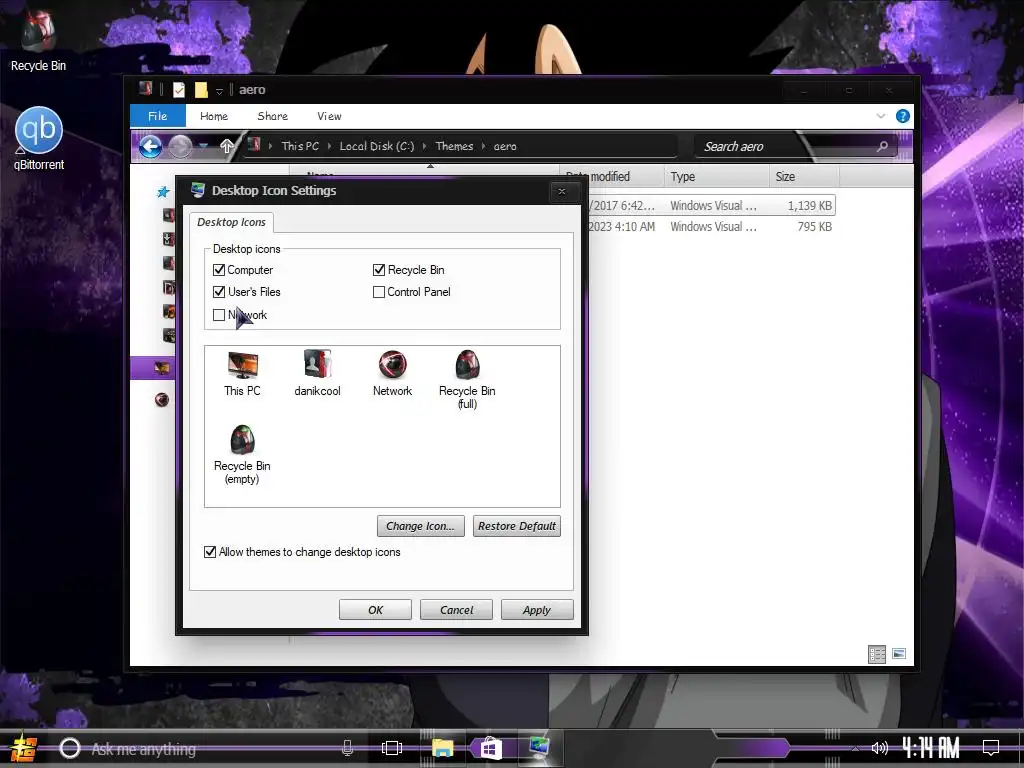This screenshot has width=1024, height=768.
Task: Open quick access toolbar customize dropdown
Action: pyautogui.click(x=219, y=91)
